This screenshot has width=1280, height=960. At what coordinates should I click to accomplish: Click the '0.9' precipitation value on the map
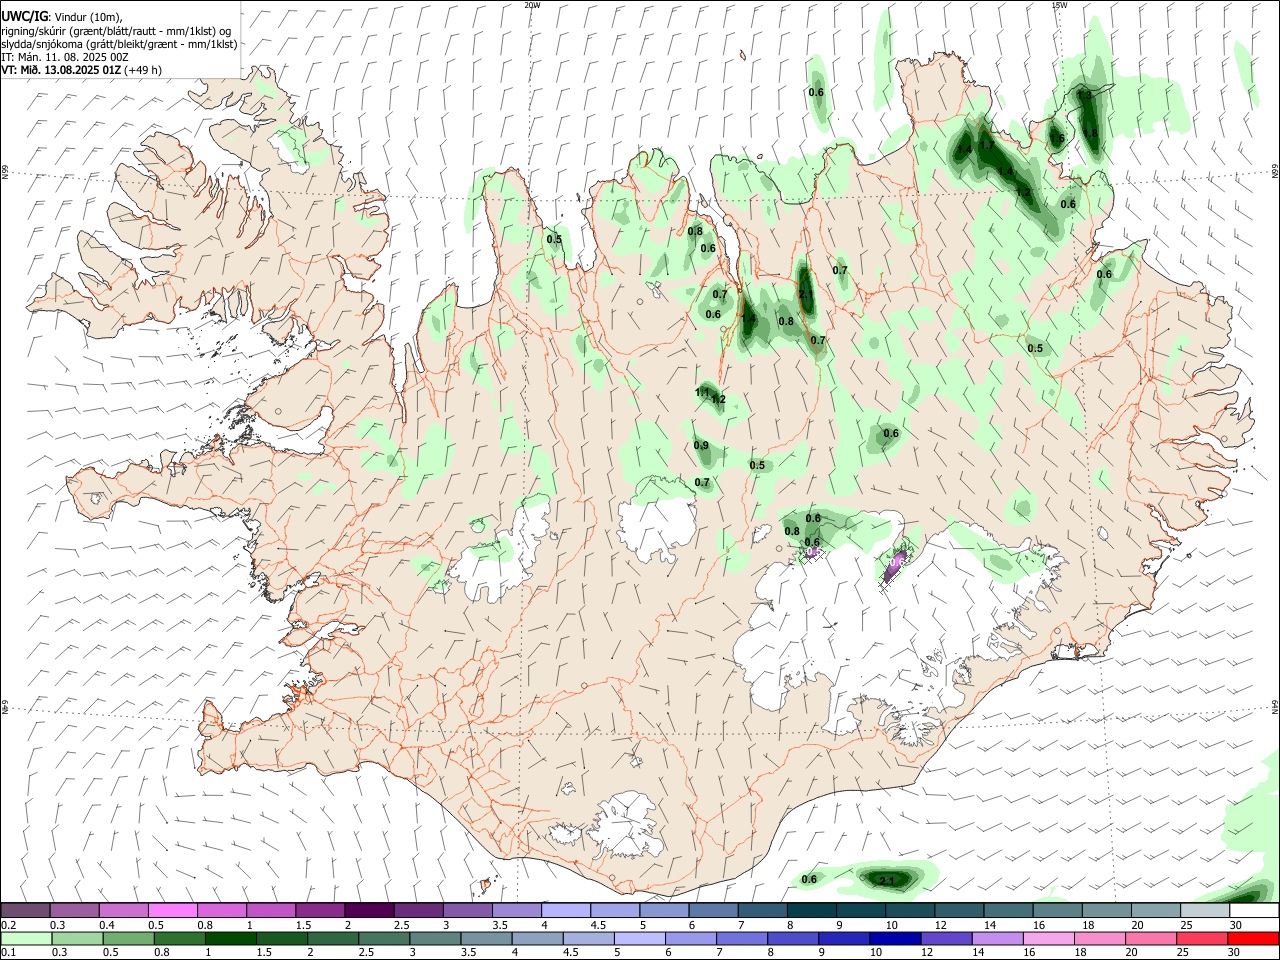click(701, 446)
